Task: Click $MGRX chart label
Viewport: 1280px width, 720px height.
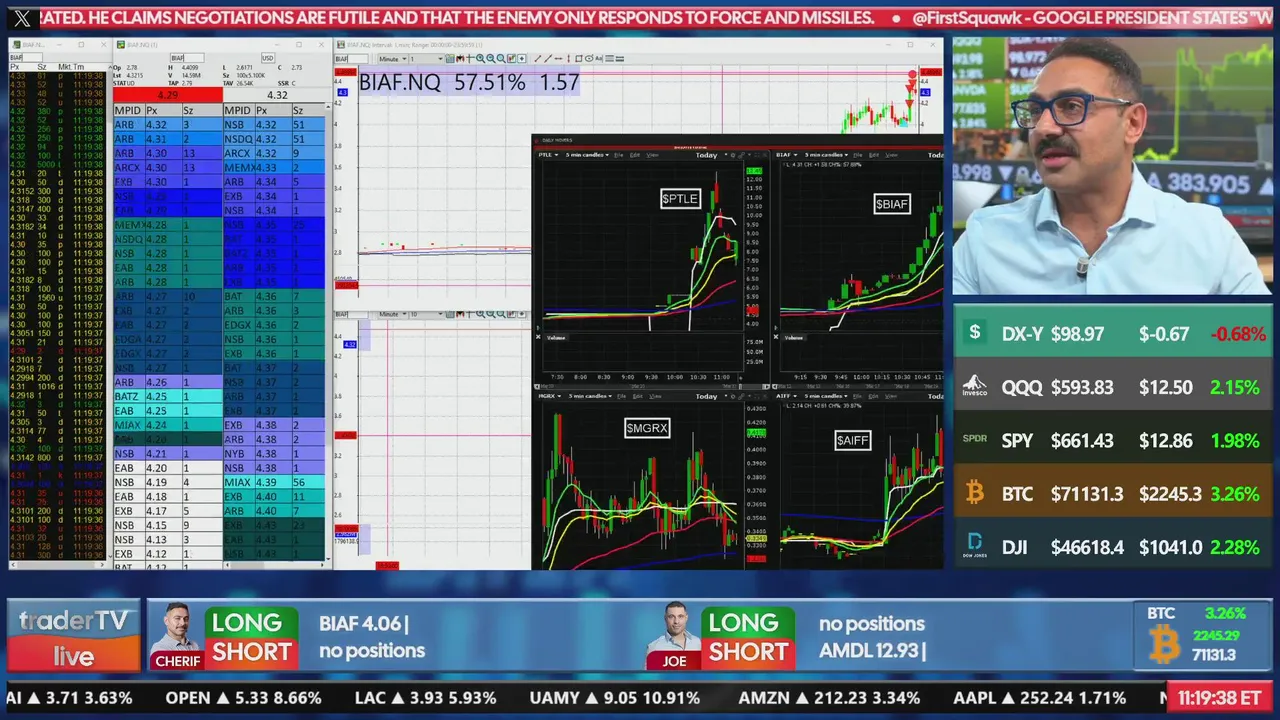Action: [646, 428]
